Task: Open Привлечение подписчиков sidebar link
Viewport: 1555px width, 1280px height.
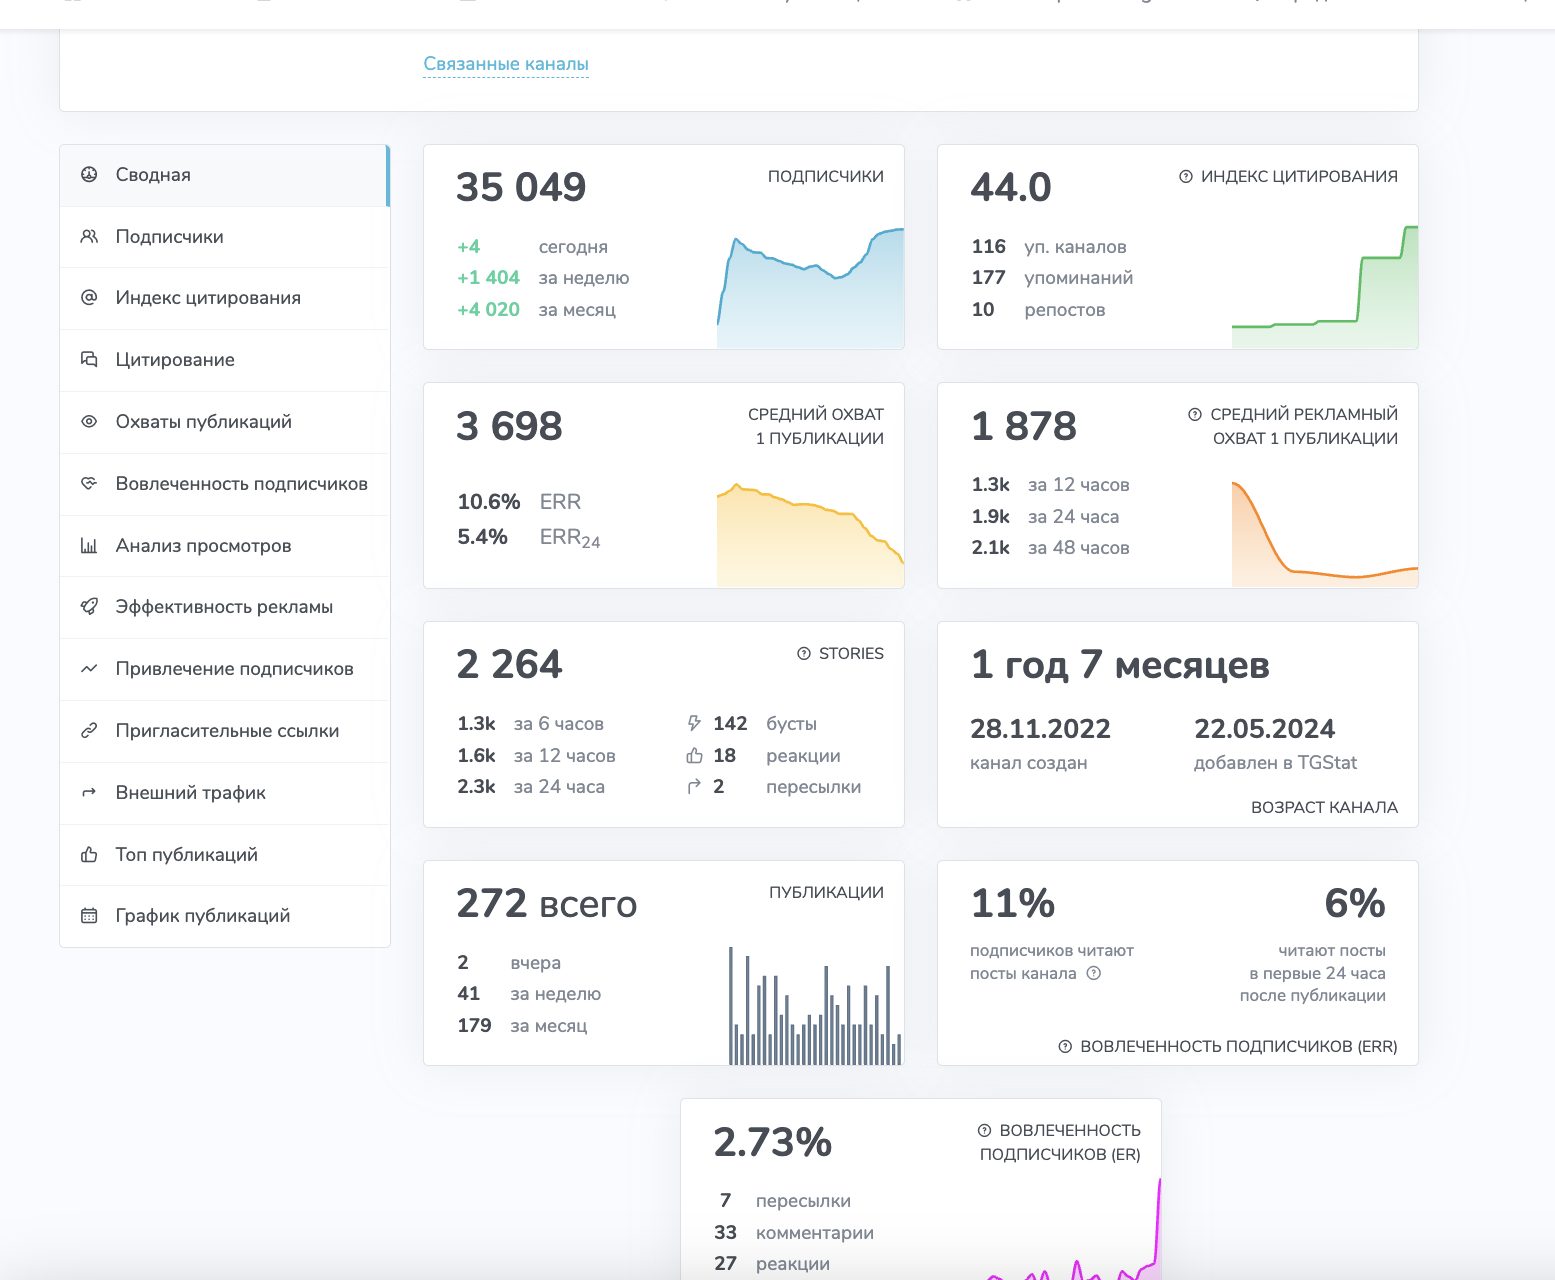Action: point(224,669)
